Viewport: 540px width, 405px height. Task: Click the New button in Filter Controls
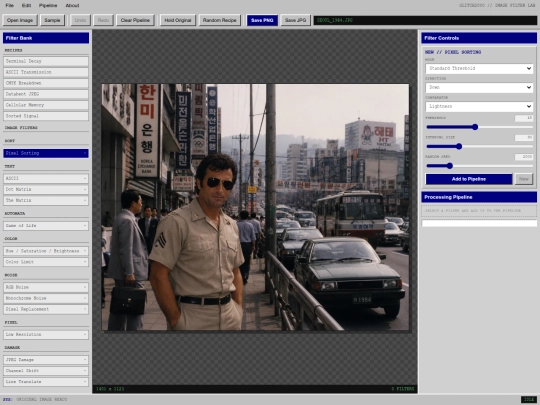click(524, 179)
